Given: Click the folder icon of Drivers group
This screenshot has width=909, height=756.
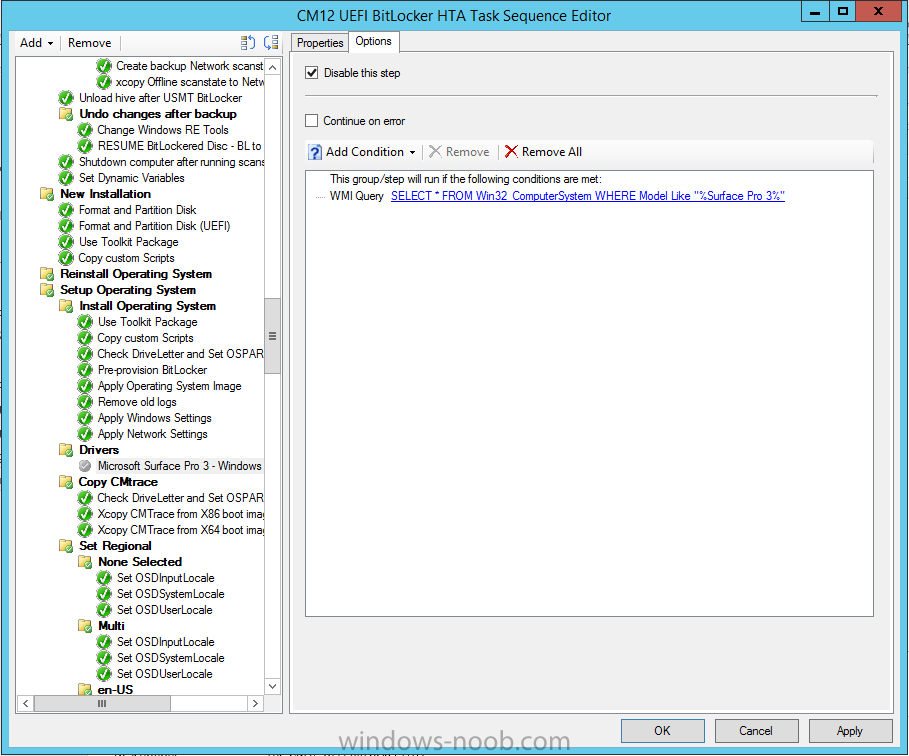Looking at the screenshot, I should coord(67,450).
